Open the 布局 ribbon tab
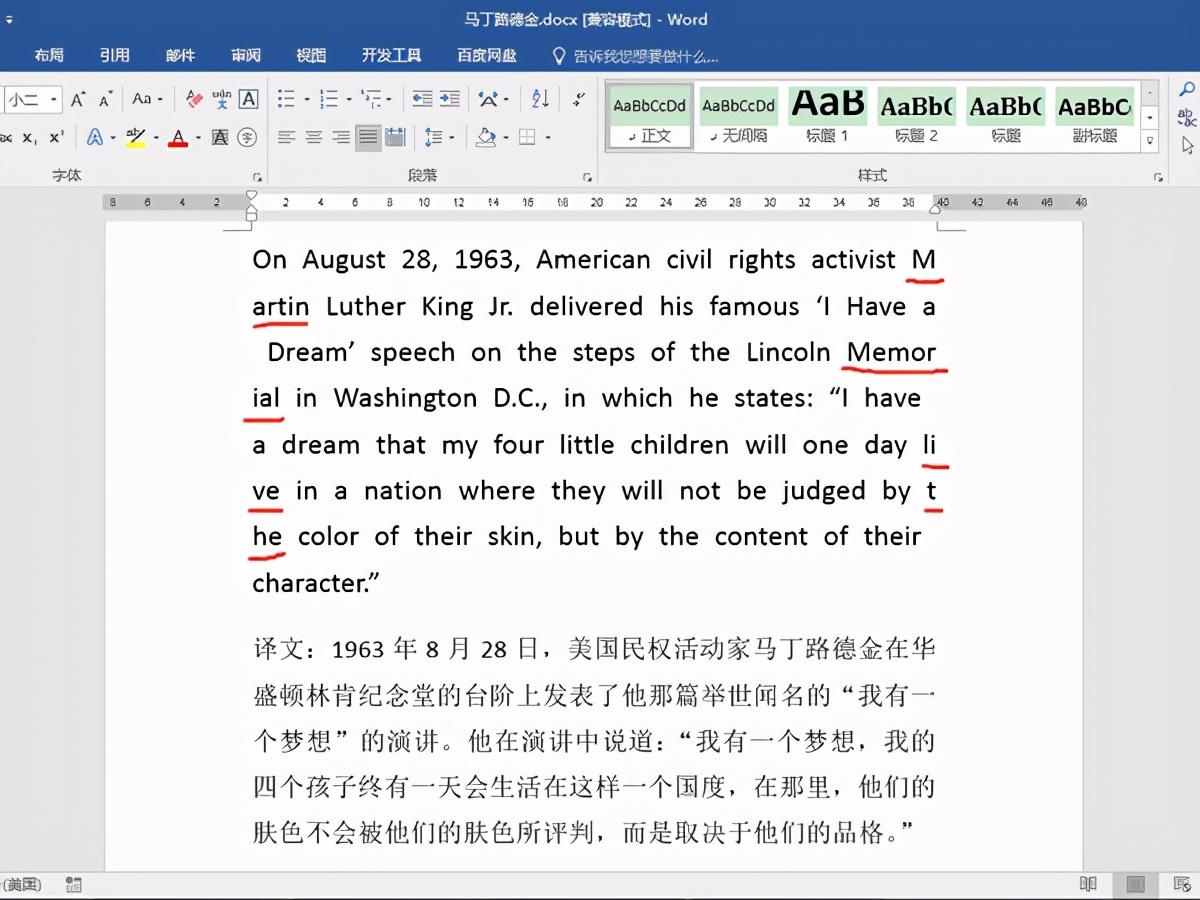Image resolution: width=1200 pixels, height=900 pixels. [49, 55]
